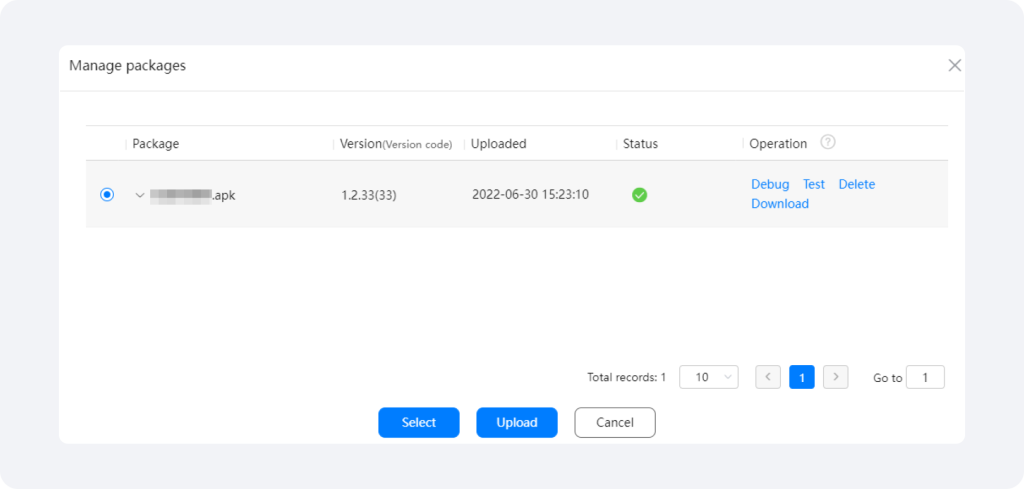Click the Package column header

(155, 144)
